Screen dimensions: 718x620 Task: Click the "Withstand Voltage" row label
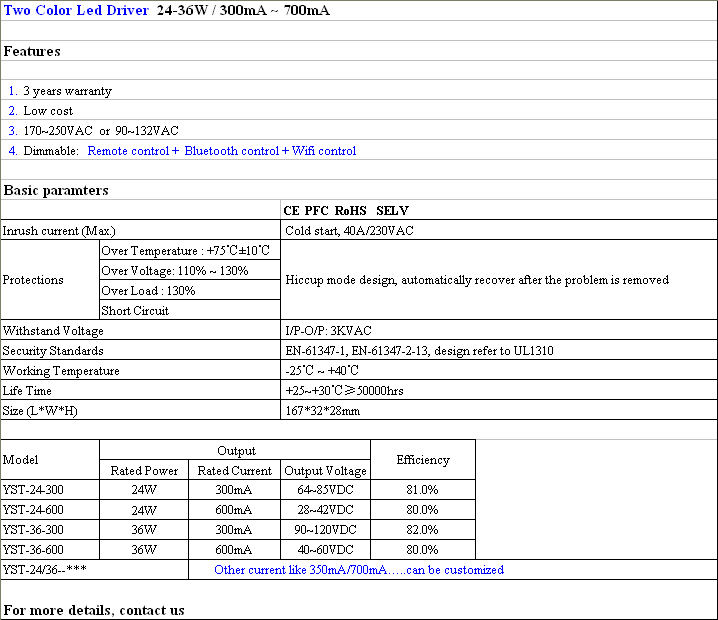(x=53, y=330)
